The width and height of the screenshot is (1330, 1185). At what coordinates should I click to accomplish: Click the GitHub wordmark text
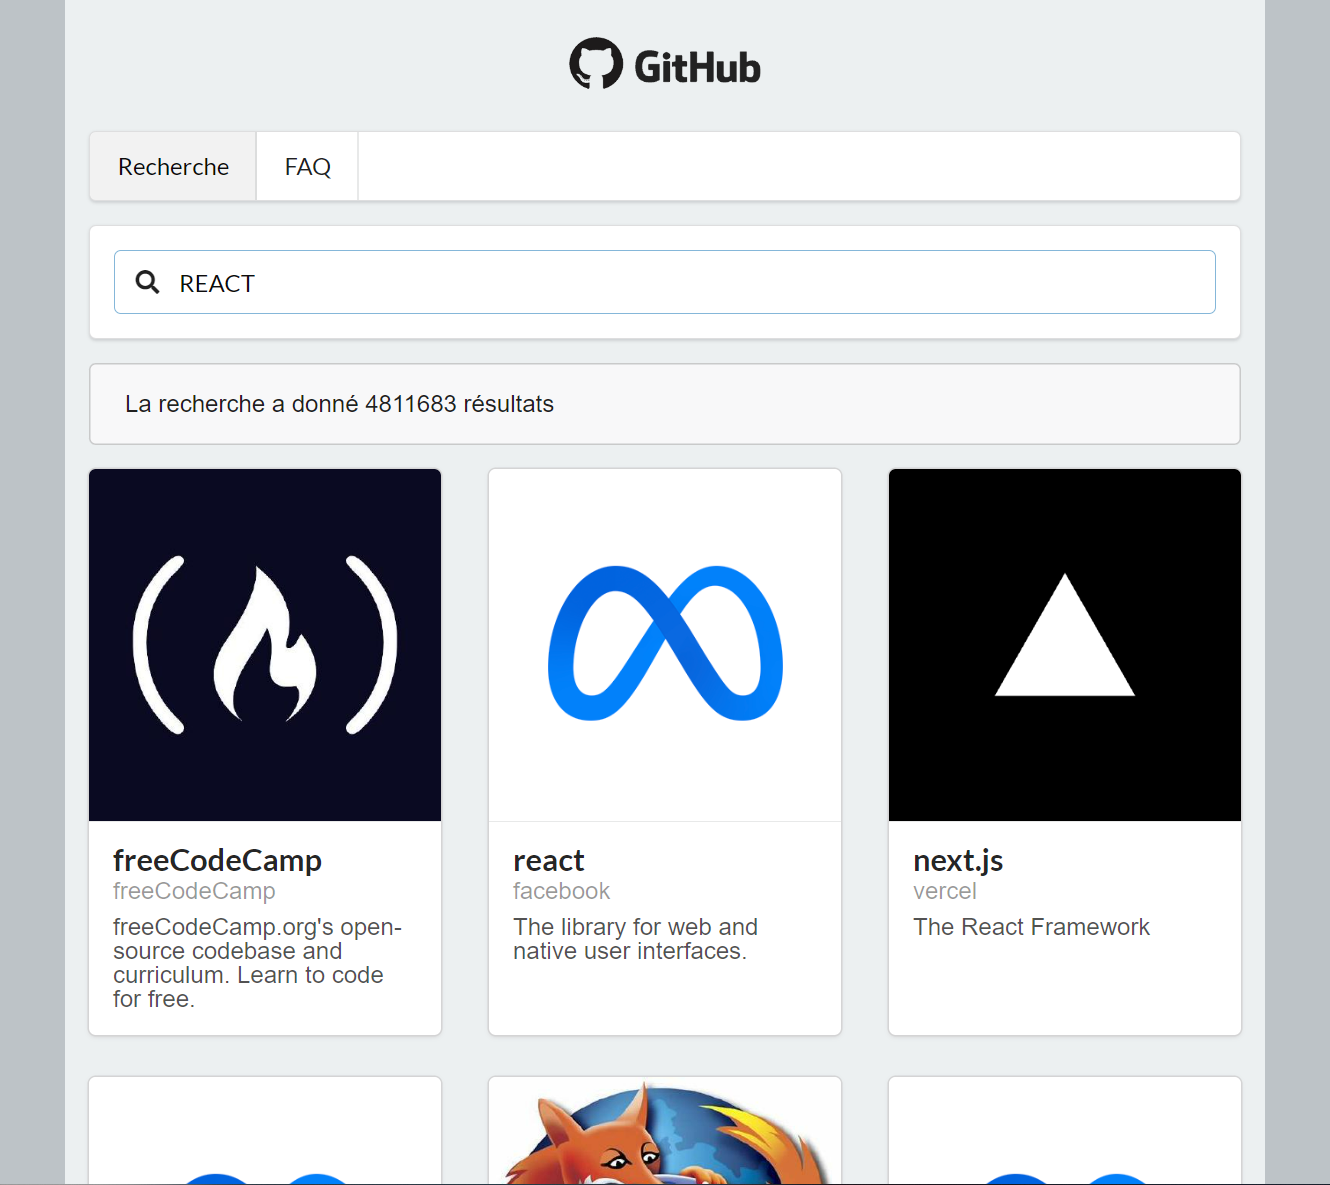[697, 68]
